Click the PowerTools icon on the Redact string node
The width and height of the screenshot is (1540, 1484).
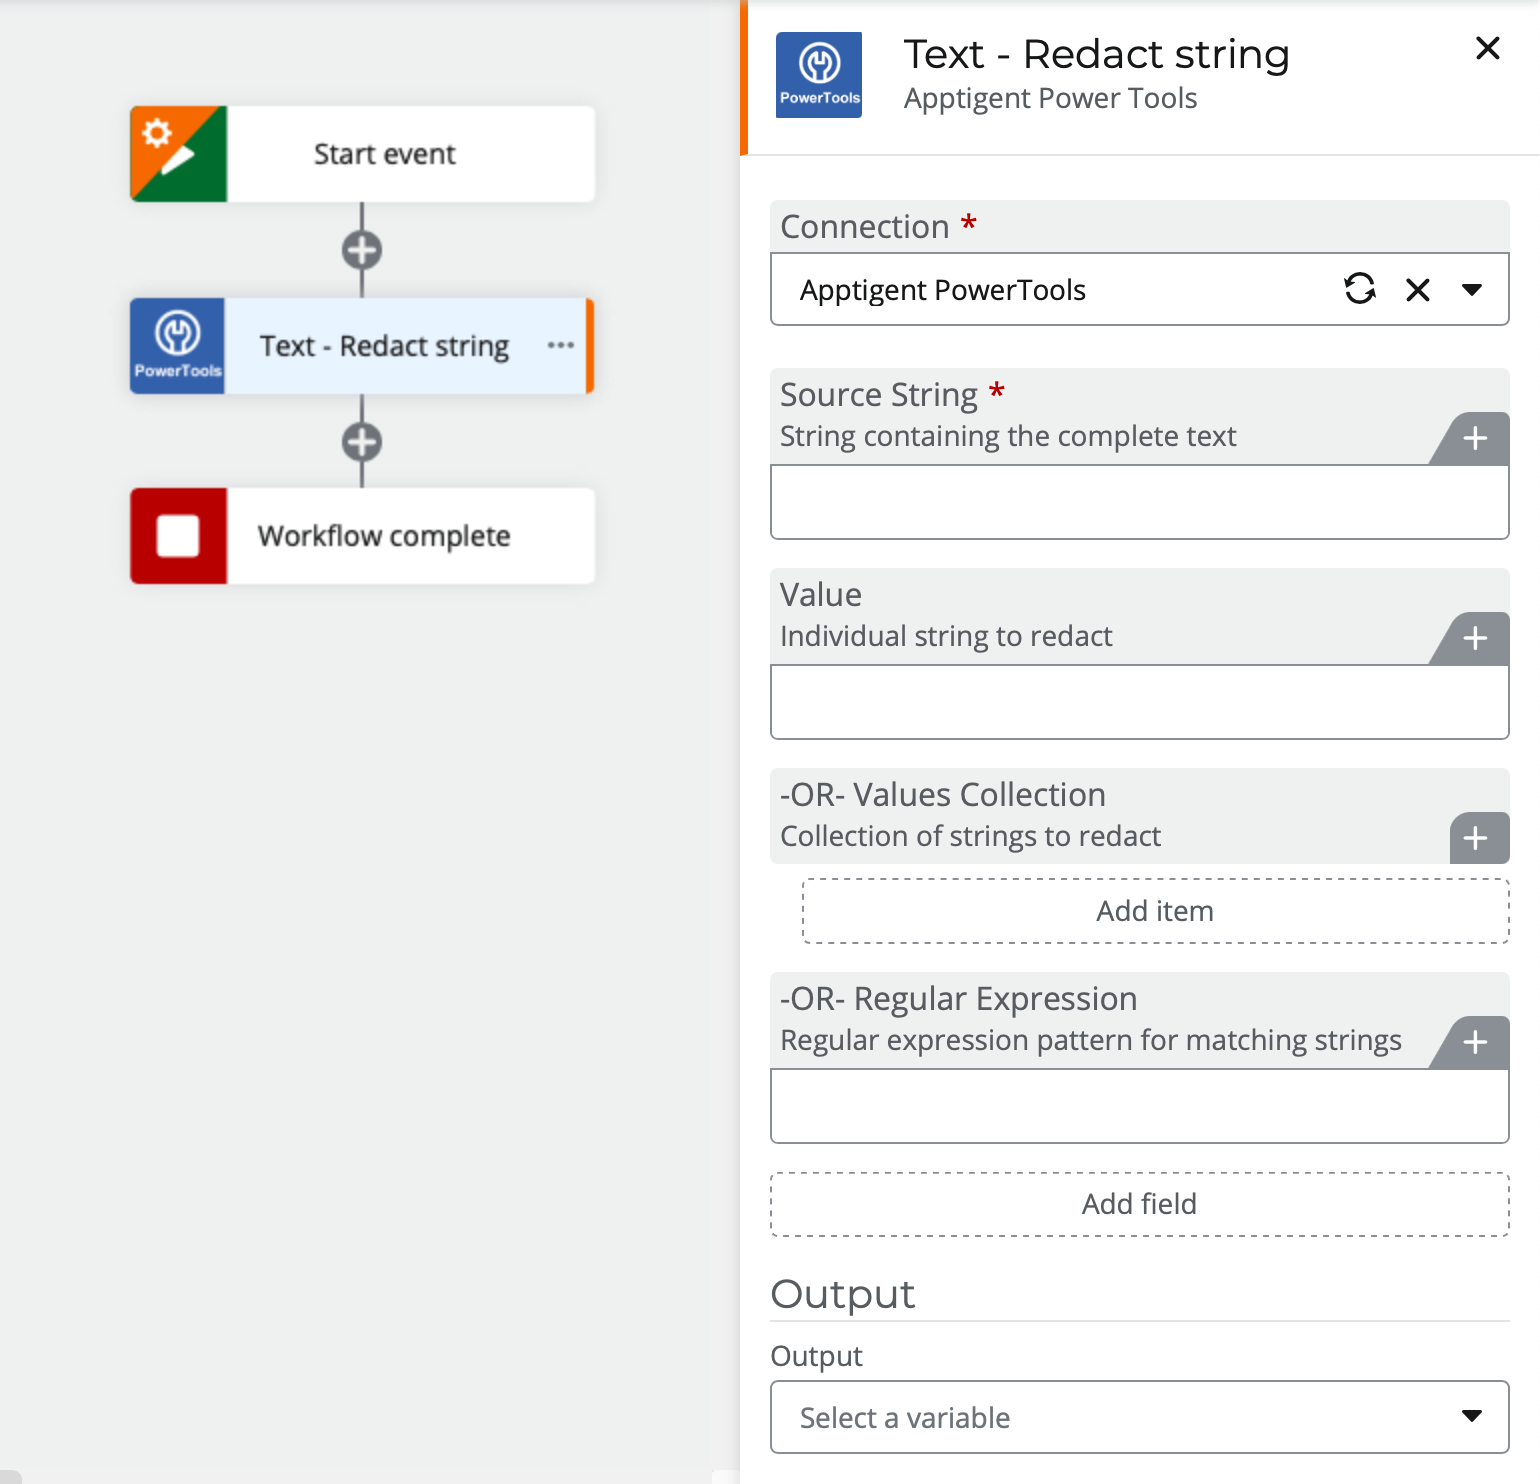pos(177,345)
